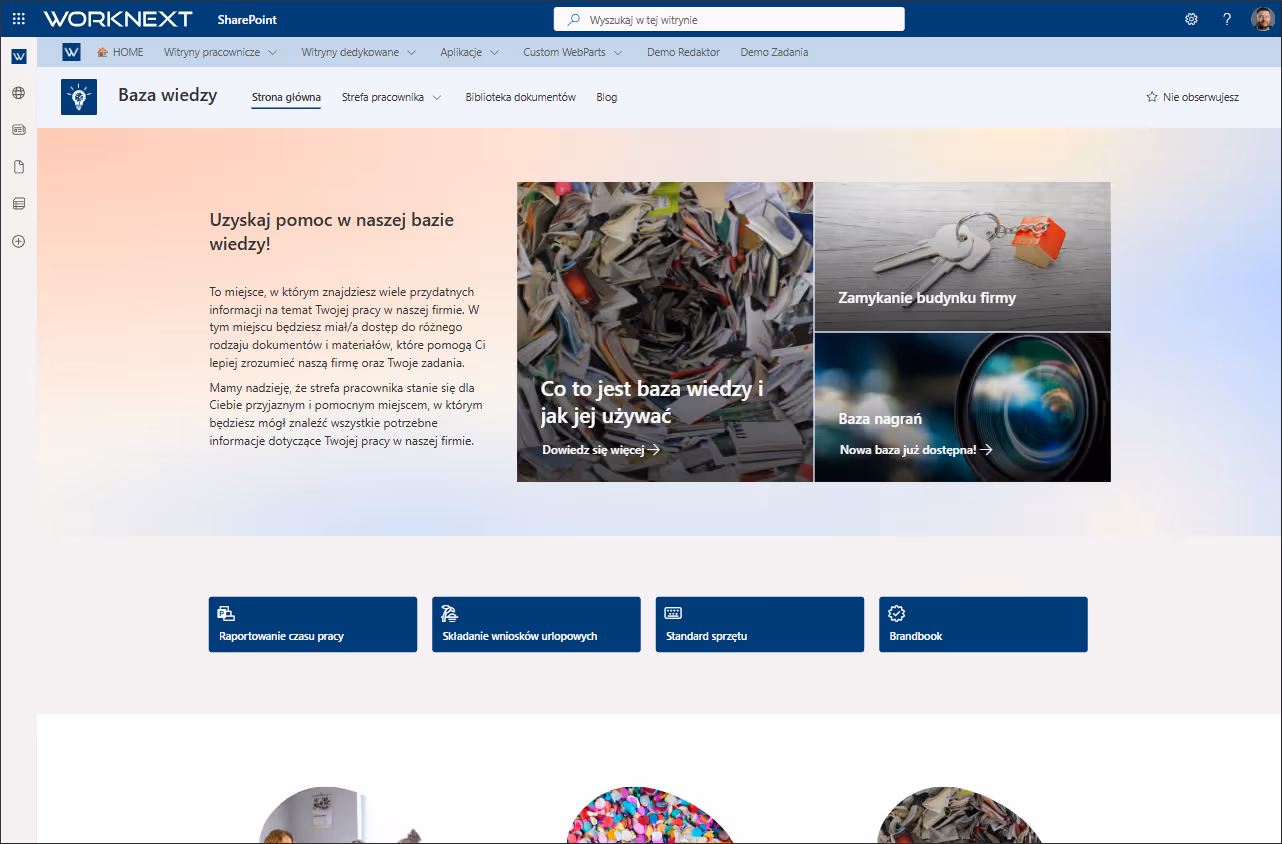Open the settings gear icon

tap(1191, 19)
